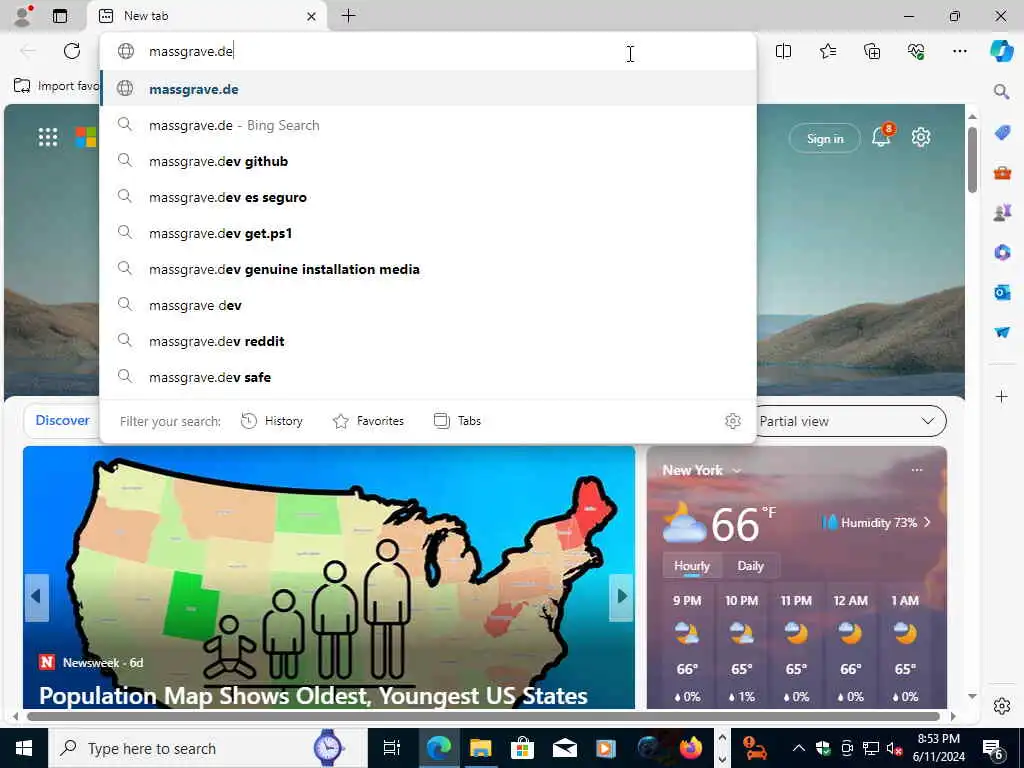Open Humidity 73% details
Screen dimensions: 1024x768
(876, 522)
